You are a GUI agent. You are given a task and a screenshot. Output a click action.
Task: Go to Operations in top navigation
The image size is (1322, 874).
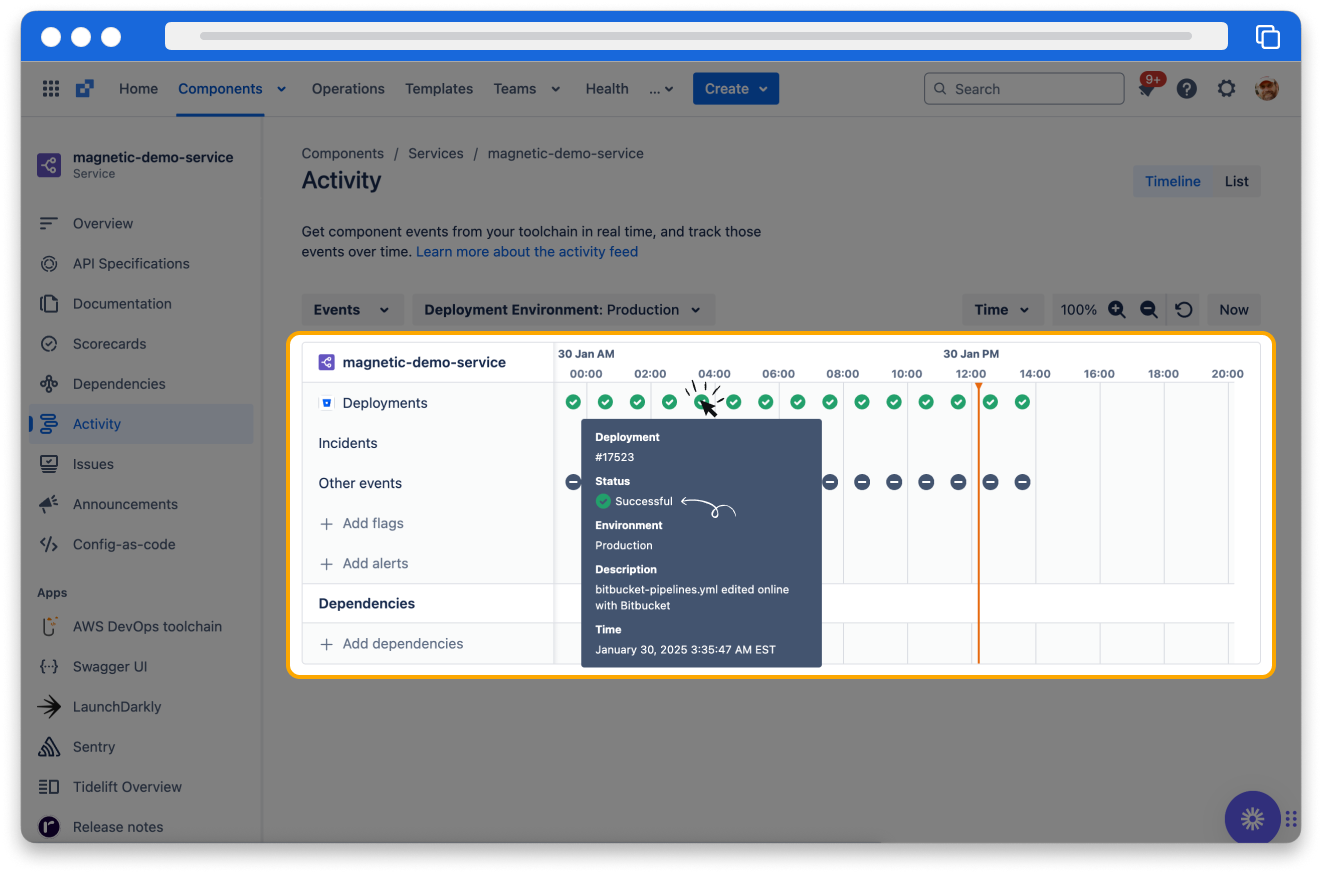pos(348,89)
